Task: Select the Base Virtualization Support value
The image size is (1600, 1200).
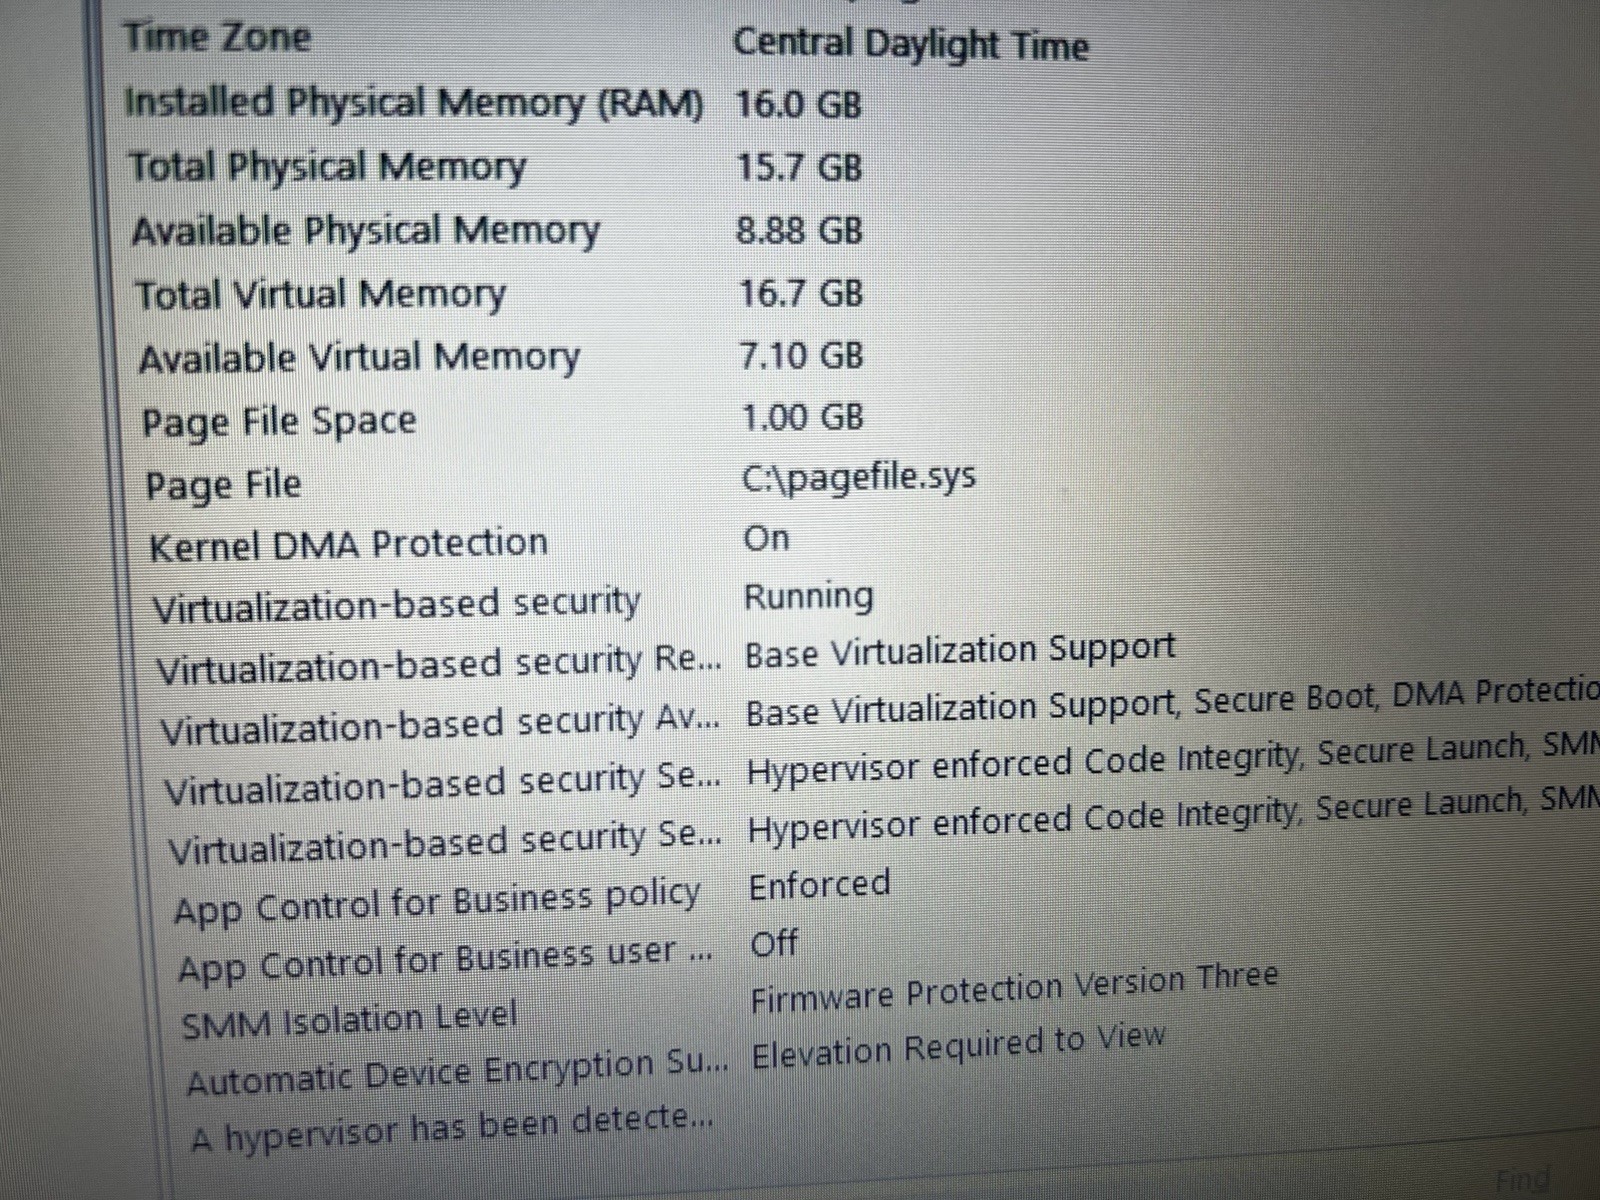Action: (x=960, y=652)
